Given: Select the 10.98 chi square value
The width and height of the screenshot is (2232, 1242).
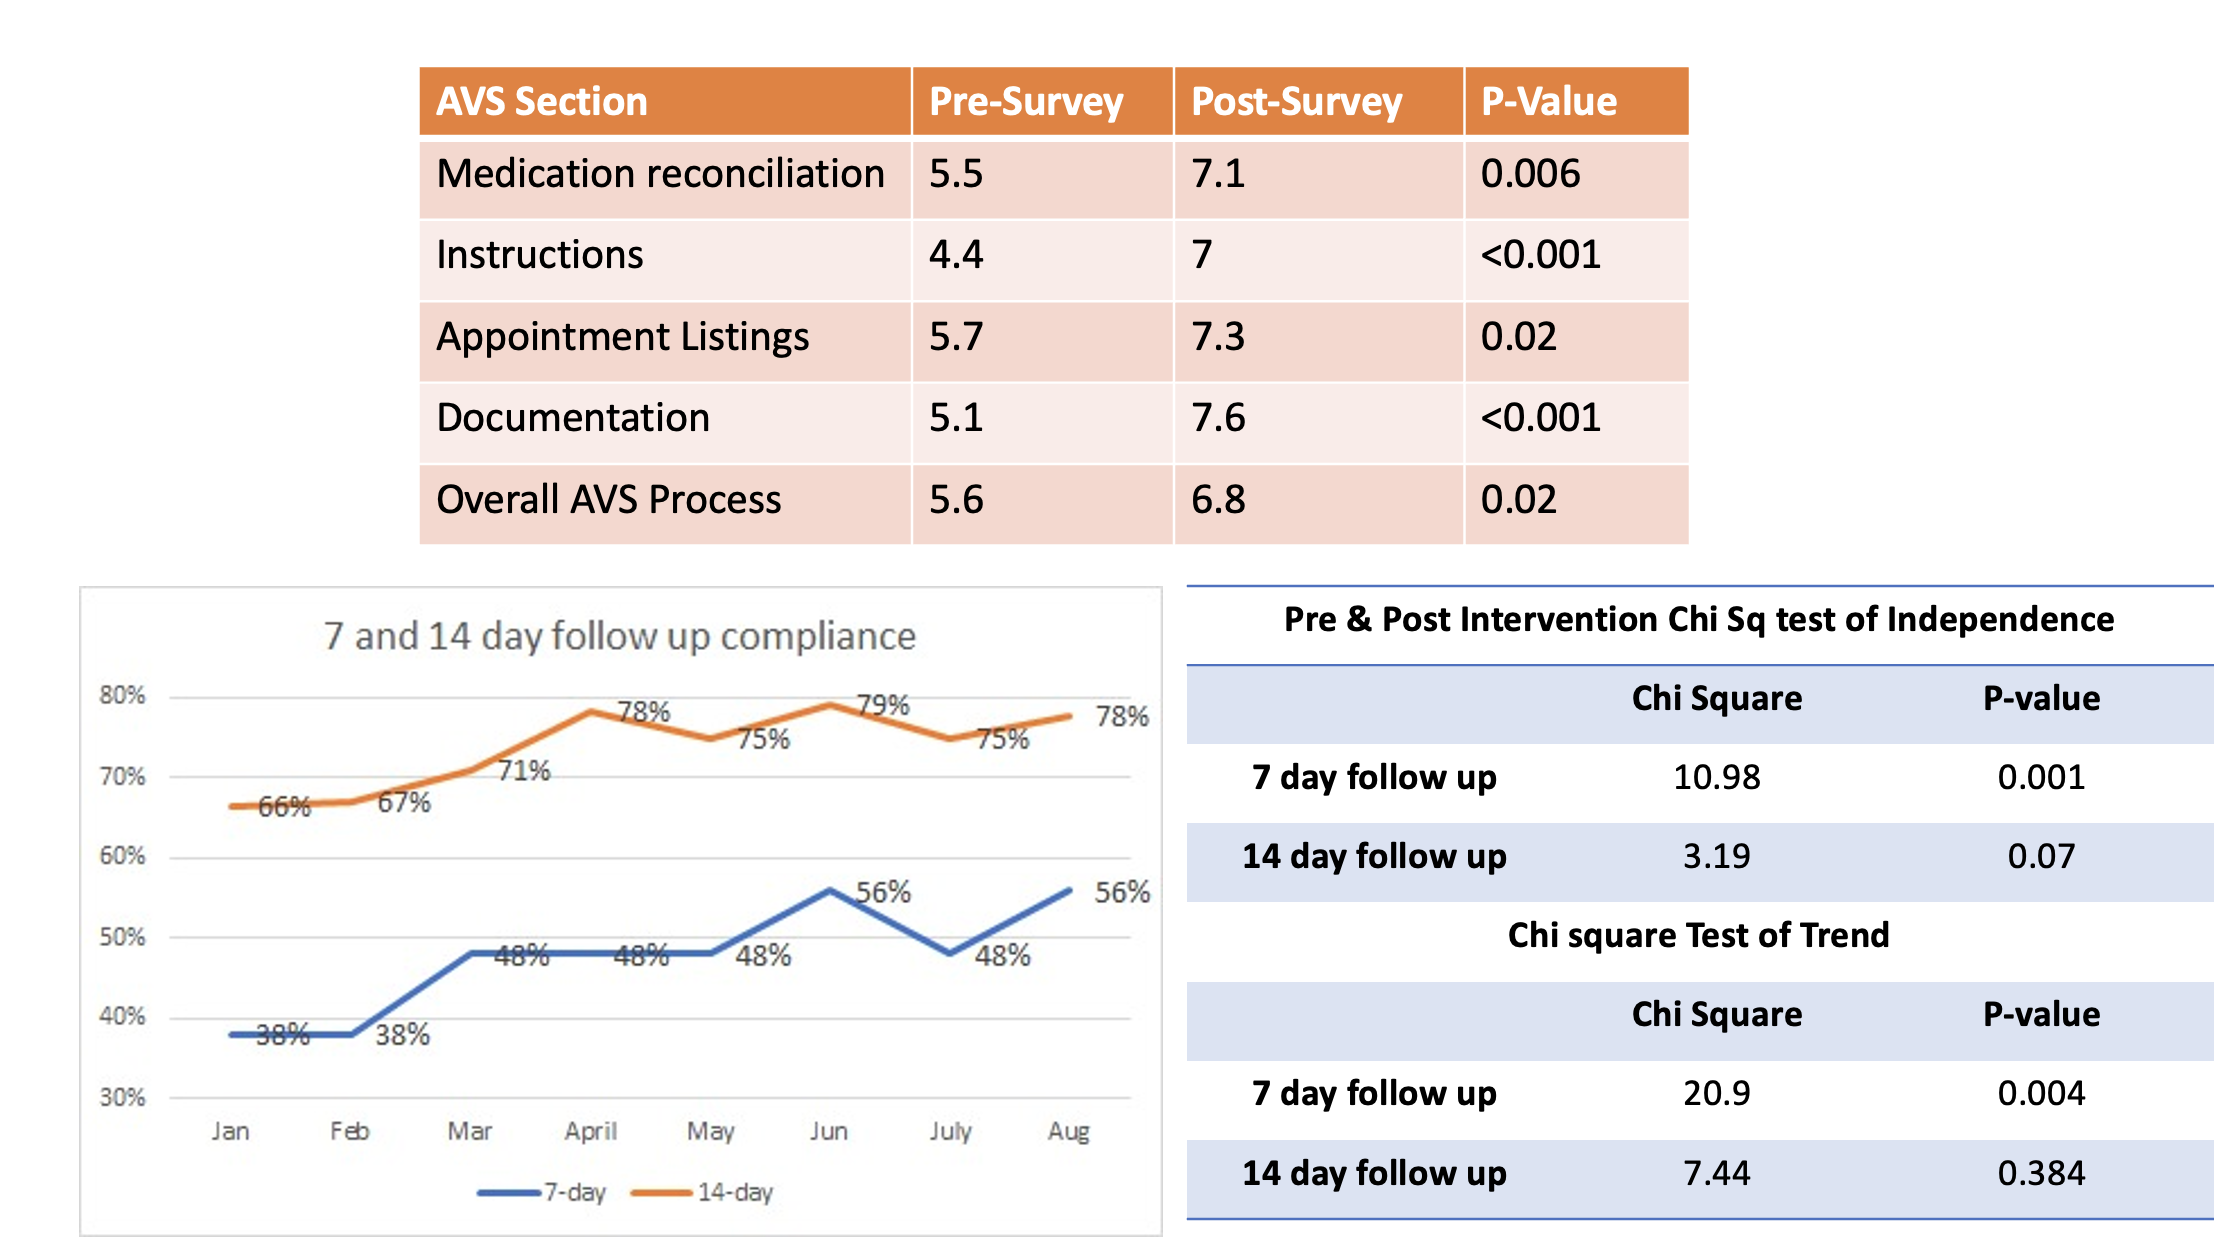Looking at the screenshot, I should [x=1716, y=777].
